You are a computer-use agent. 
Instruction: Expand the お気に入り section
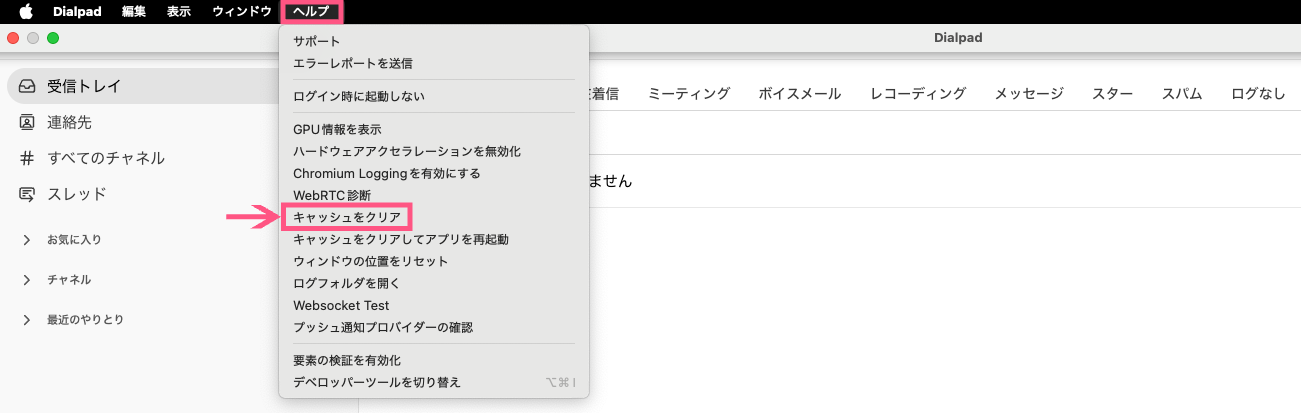[27, 240]
